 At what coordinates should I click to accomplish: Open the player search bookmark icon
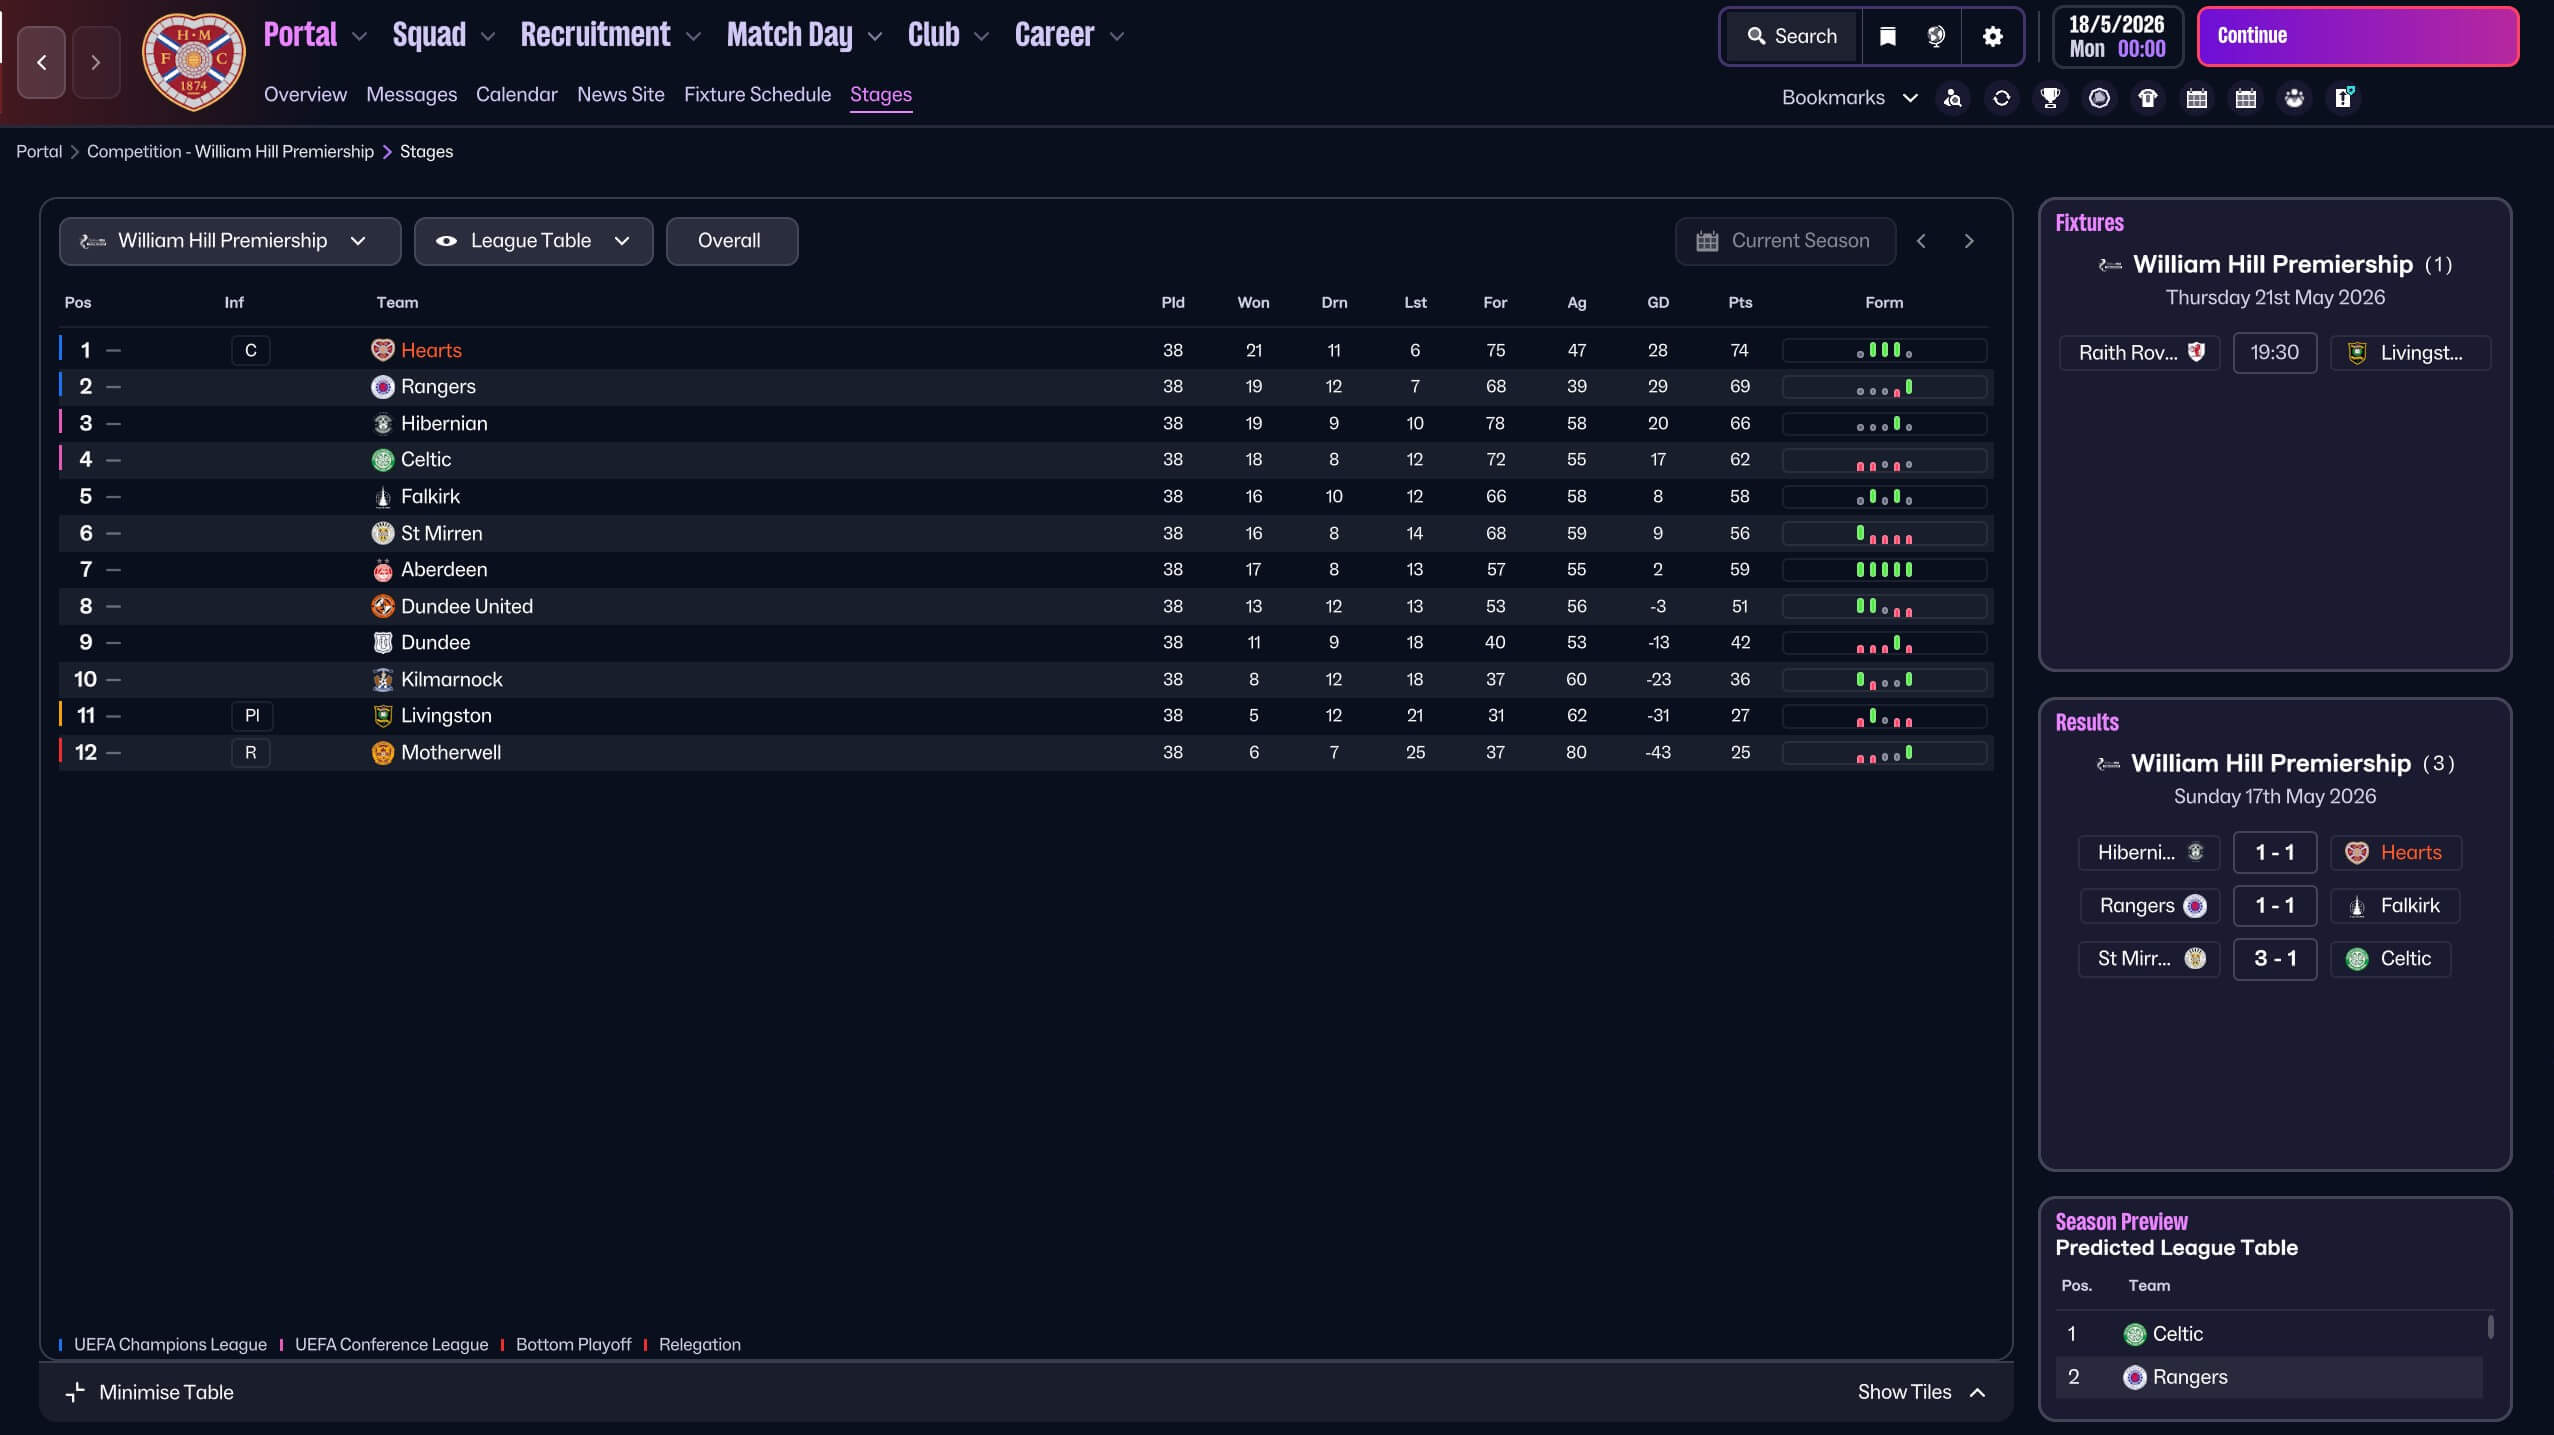pyautogui.click(x=1952, y=98)
